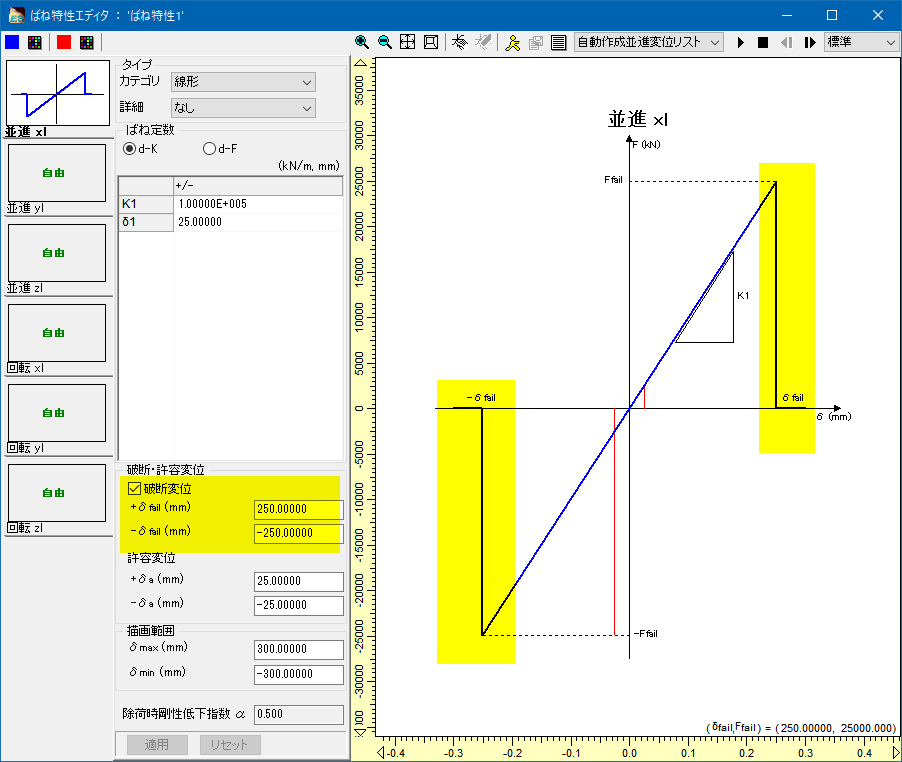Click the fit-to-view crosshair box icon

(408, 42)
